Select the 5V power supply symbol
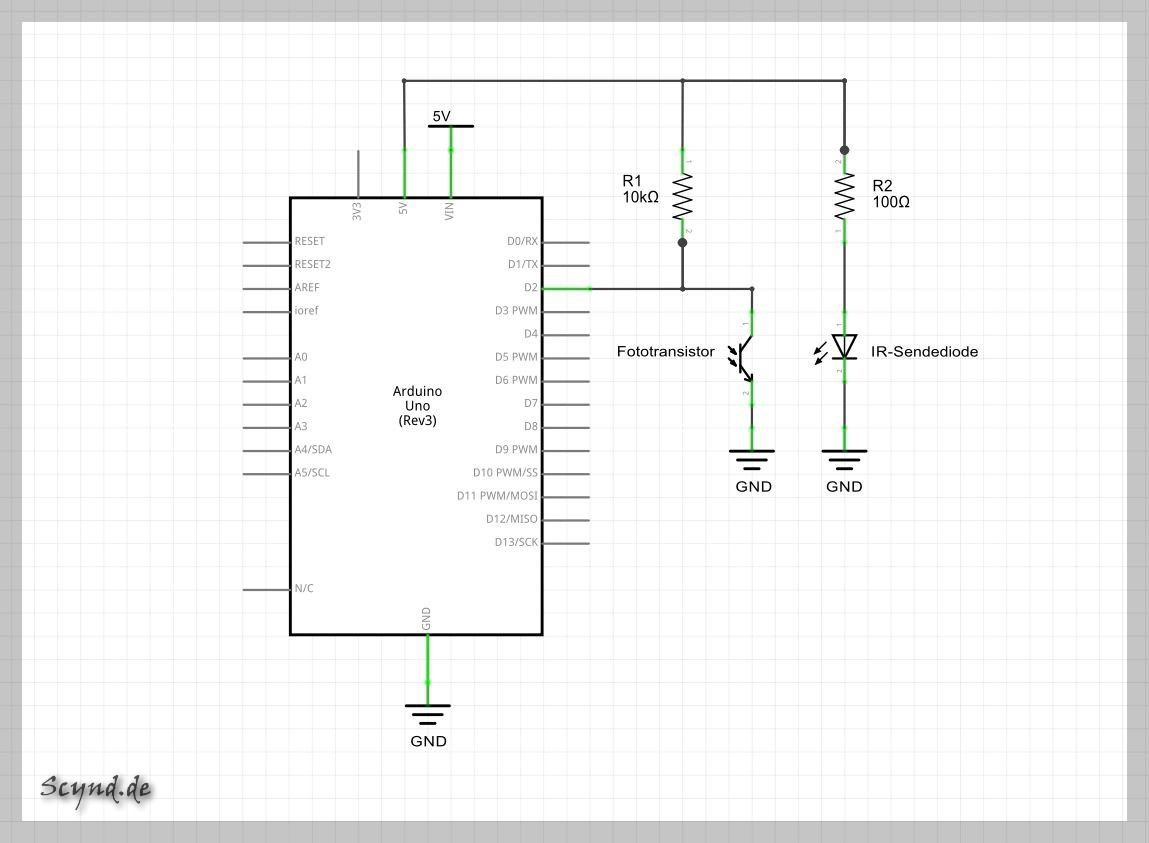Image resolution: width=1149 pixels, height=843 pixels. (x=450, y=126)
